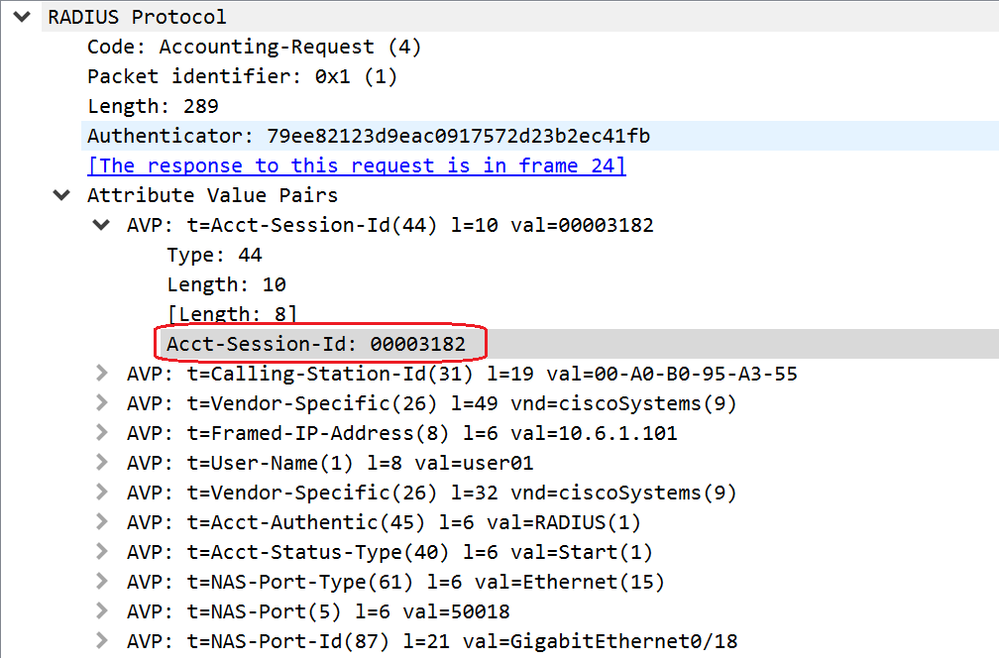
Task: Select the Code: Accounting-Request (4) line
Action: tap(254, 47)
